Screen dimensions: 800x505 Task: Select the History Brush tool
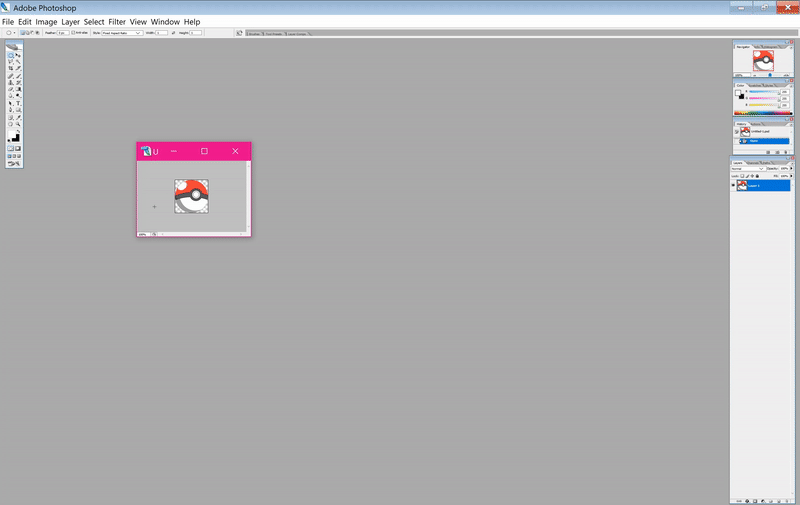pos(18,82)
